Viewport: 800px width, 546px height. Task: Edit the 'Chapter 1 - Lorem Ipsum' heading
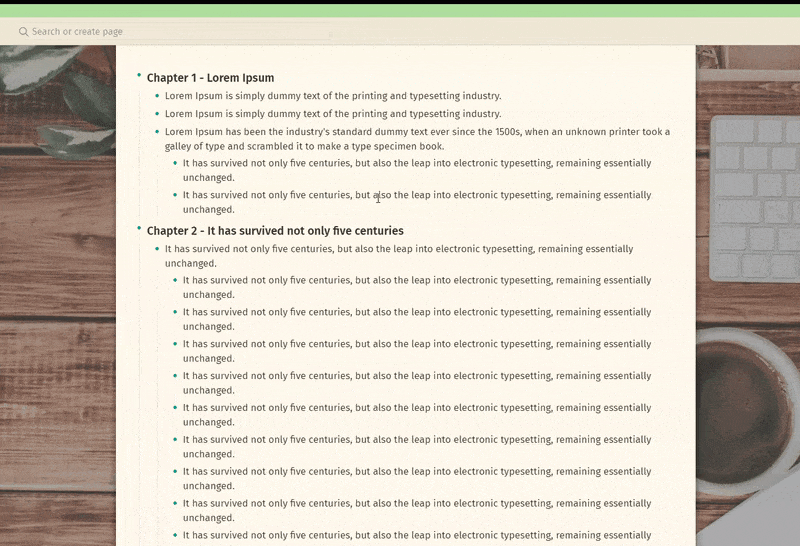[x=210, y=78]
